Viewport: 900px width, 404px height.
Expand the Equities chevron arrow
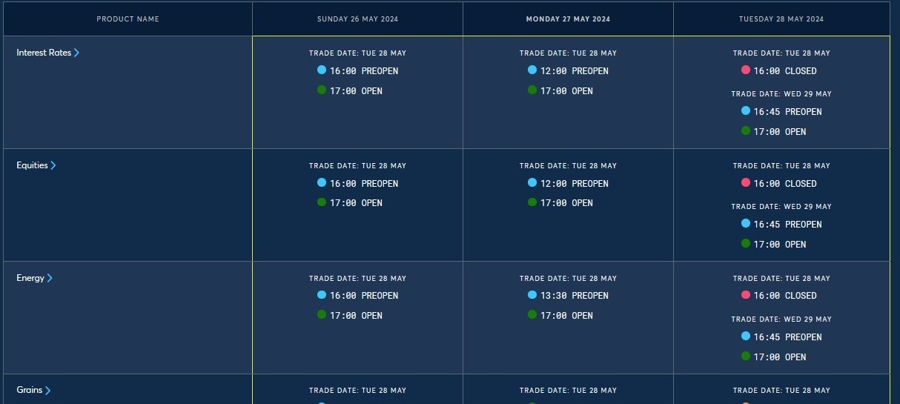pyautogui.click(x=53, y=165)
